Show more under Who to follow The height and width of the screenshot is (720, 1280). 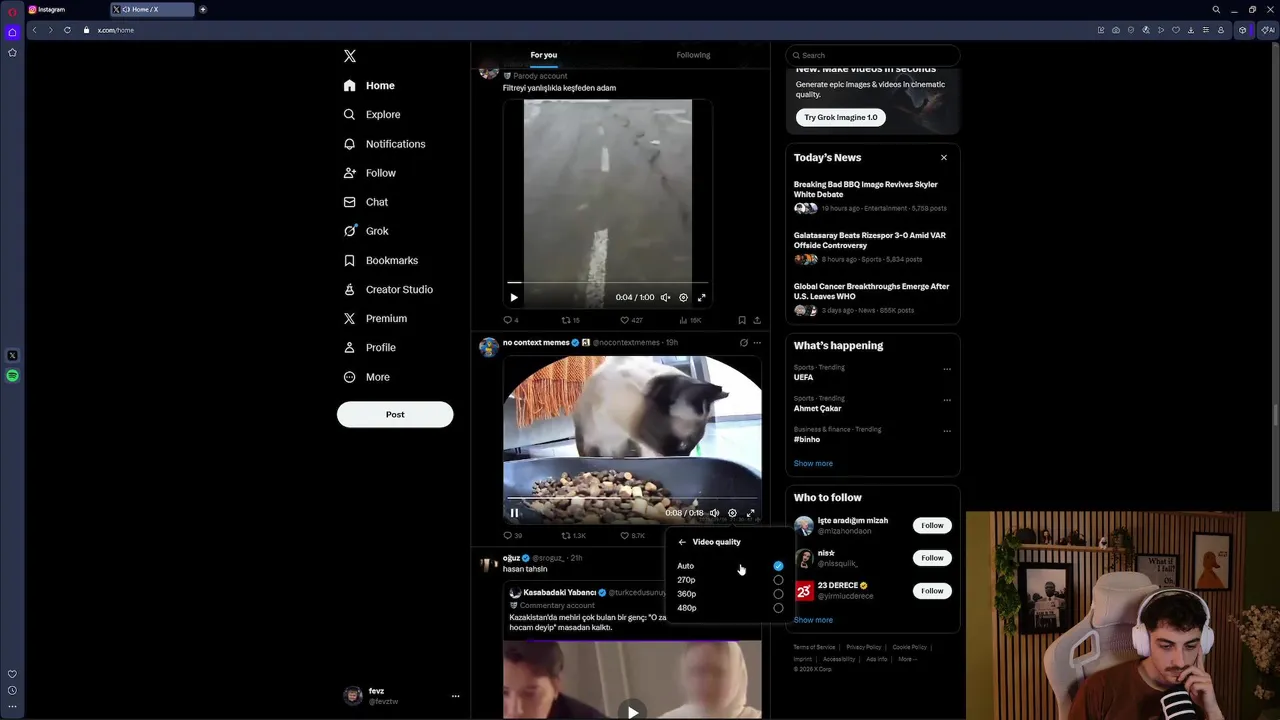coord(813,620)
